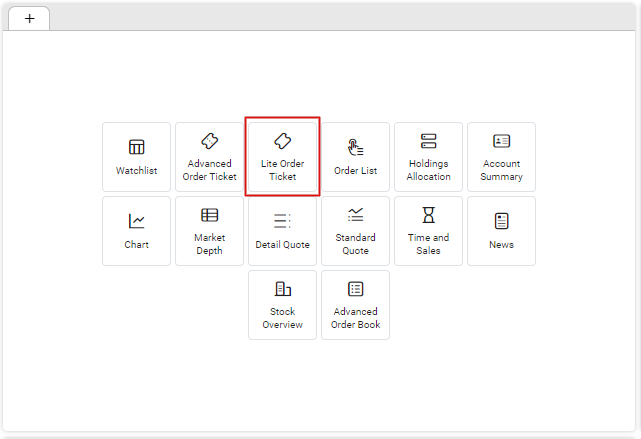This screenshot has width=641, height=439.
Task: Select the Lite Order Ticket icon
Action: pyautogui.click(x=282, y=141)
